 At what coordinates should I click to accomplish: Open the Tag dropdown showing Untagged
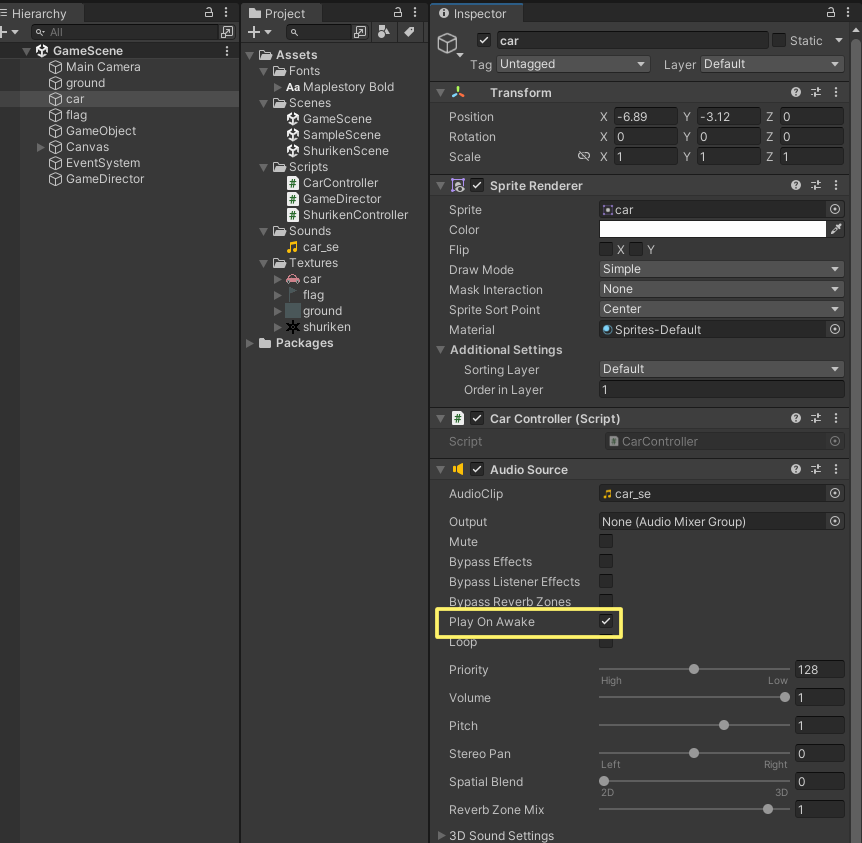point(573,64)
